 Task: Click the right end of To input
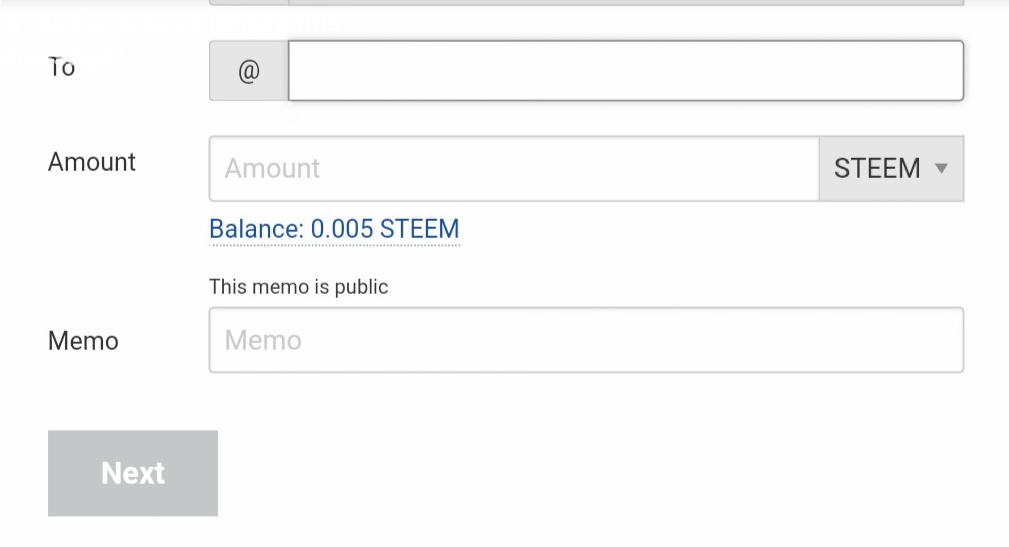pyautogui.click(x=940, y=71)
